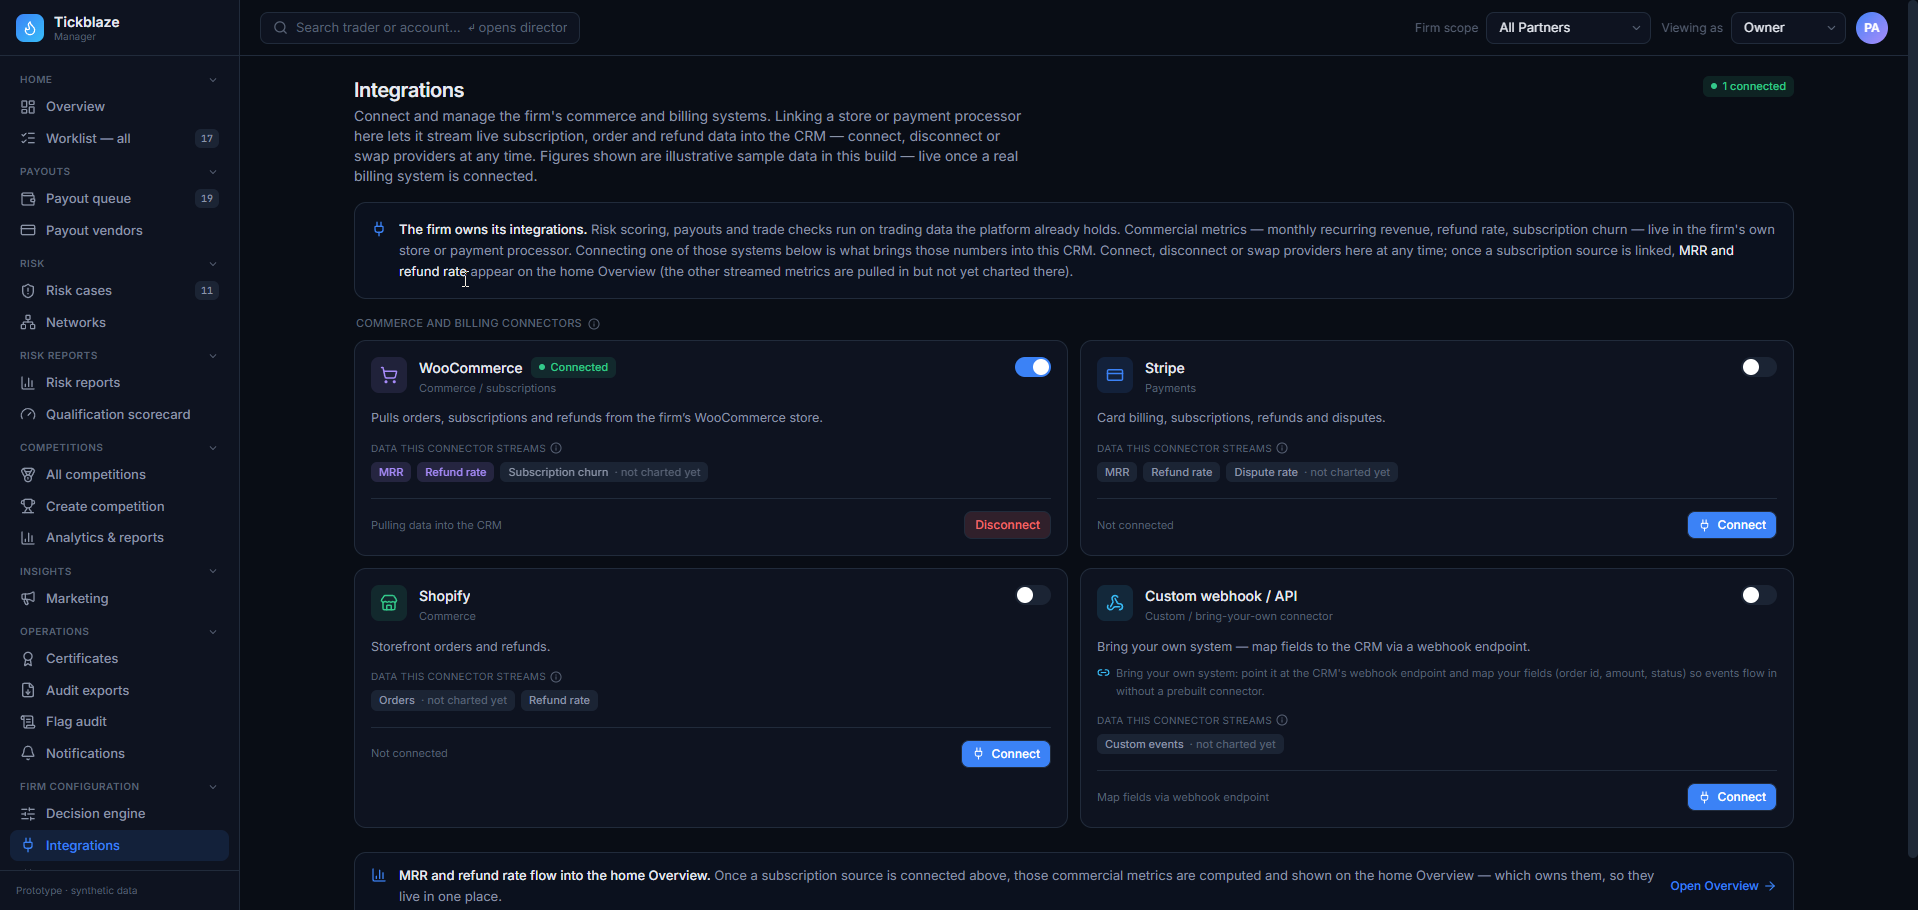Click the PA user avatar
Viewport: 1918px width, 910px height.
pos(1872,28)
